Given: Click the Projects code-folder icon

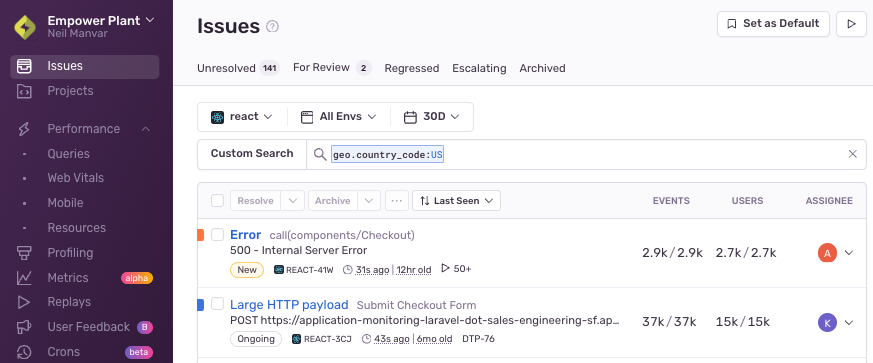Looking at the screenshot, I should (24, 91).
